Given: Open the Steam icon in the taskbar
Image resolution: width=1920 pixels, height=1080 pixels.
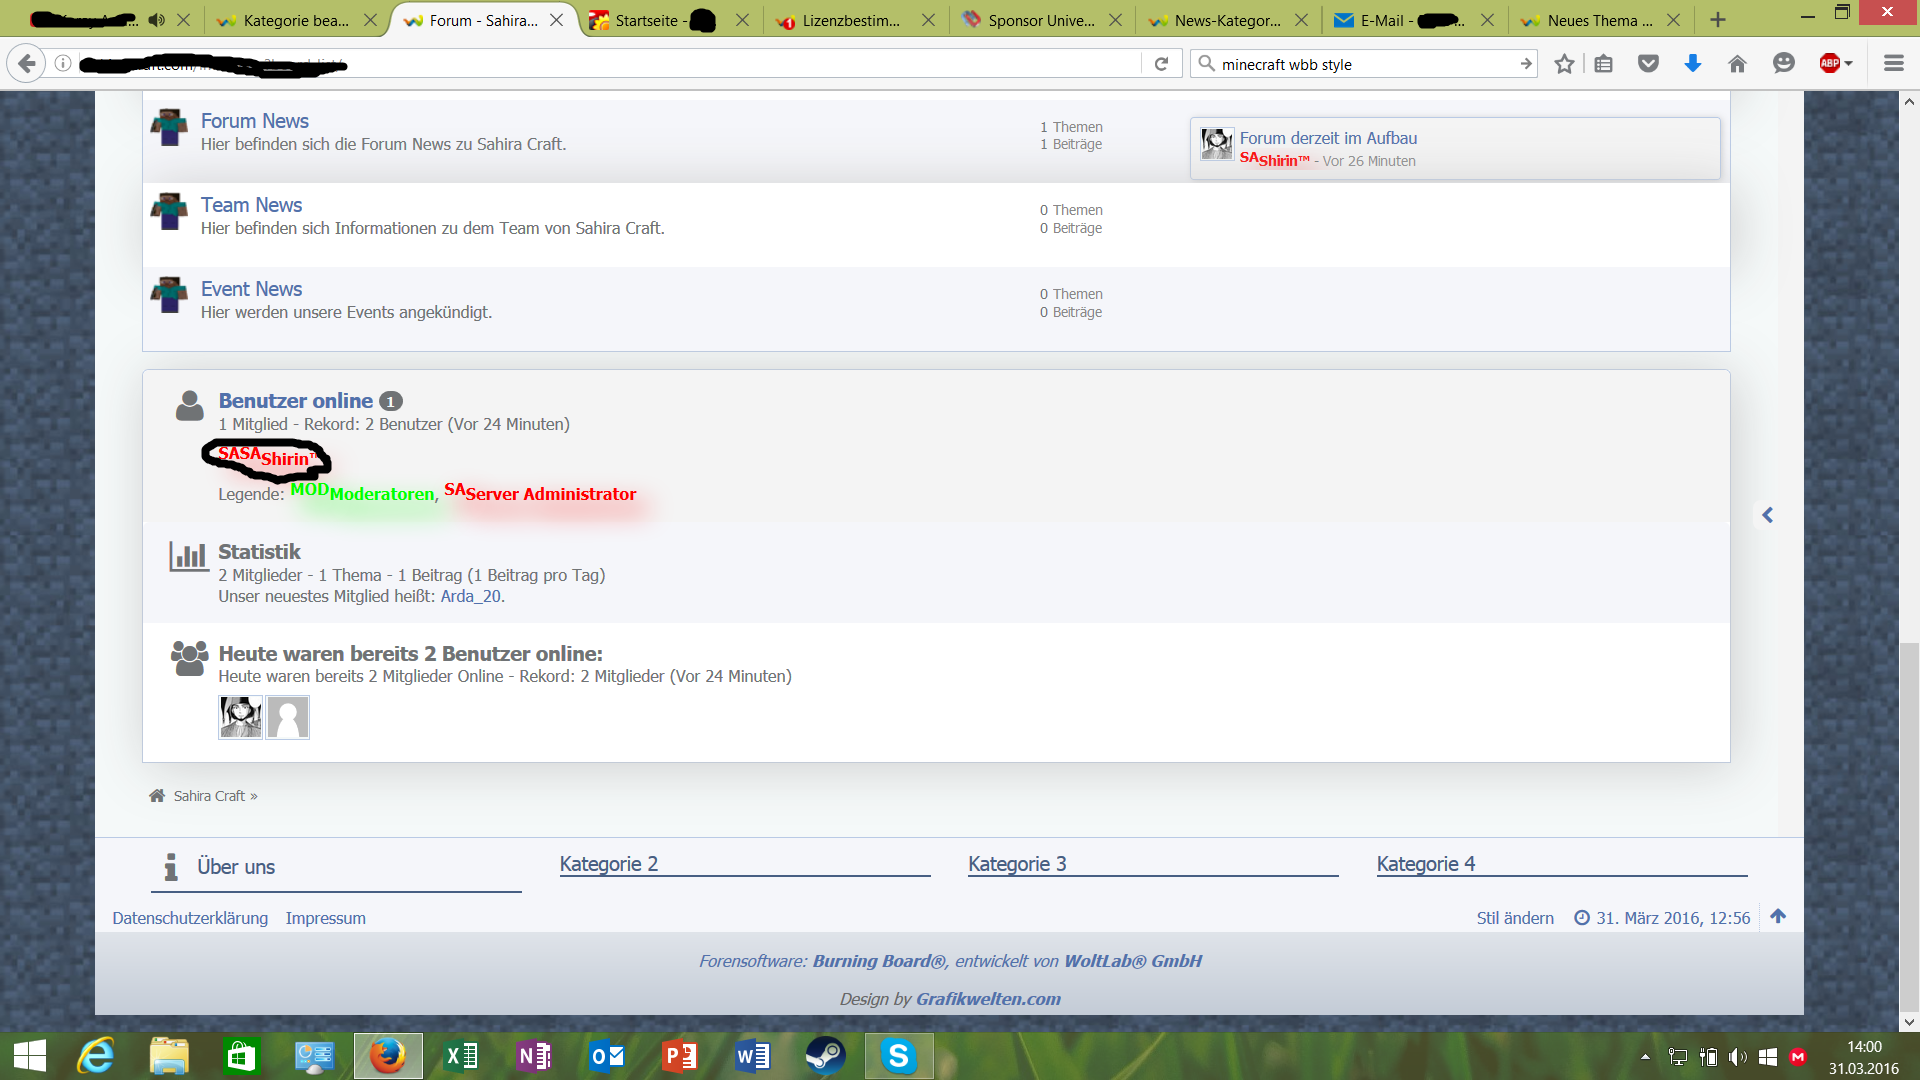Looking at the screenshot, I should [825, 1056].
